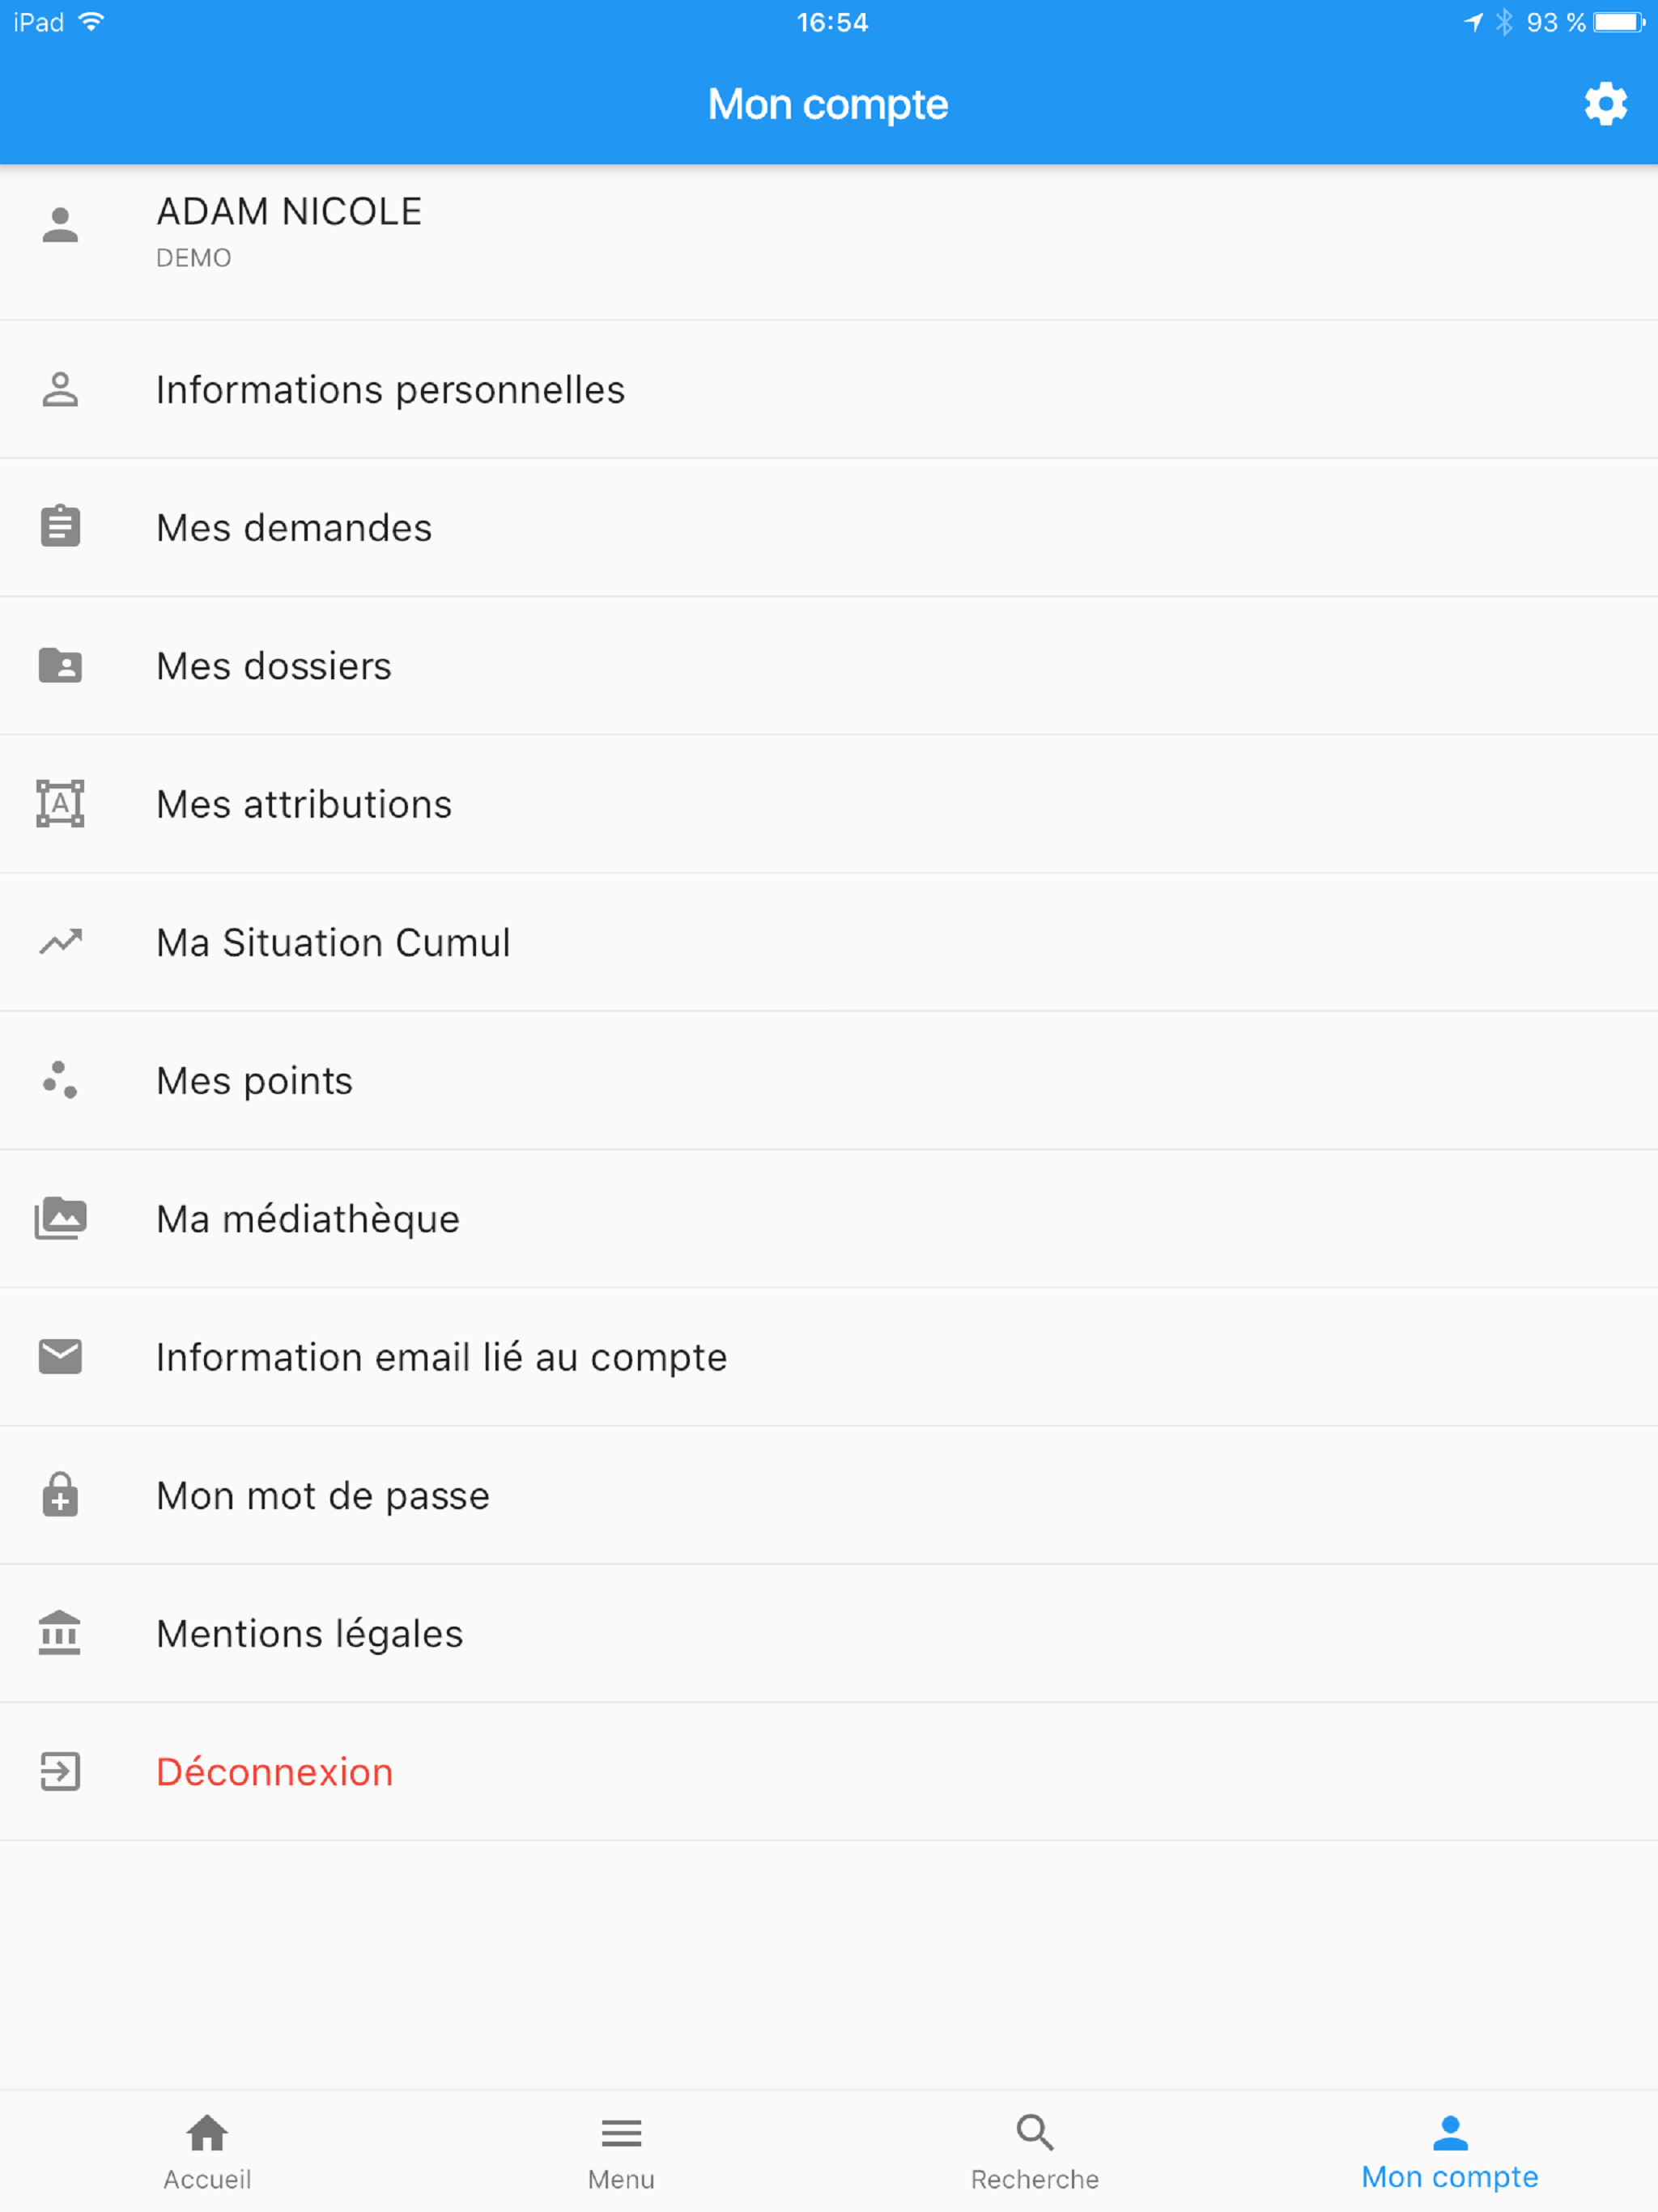Open Ma Situation Cumul entry

click(829, 942)
